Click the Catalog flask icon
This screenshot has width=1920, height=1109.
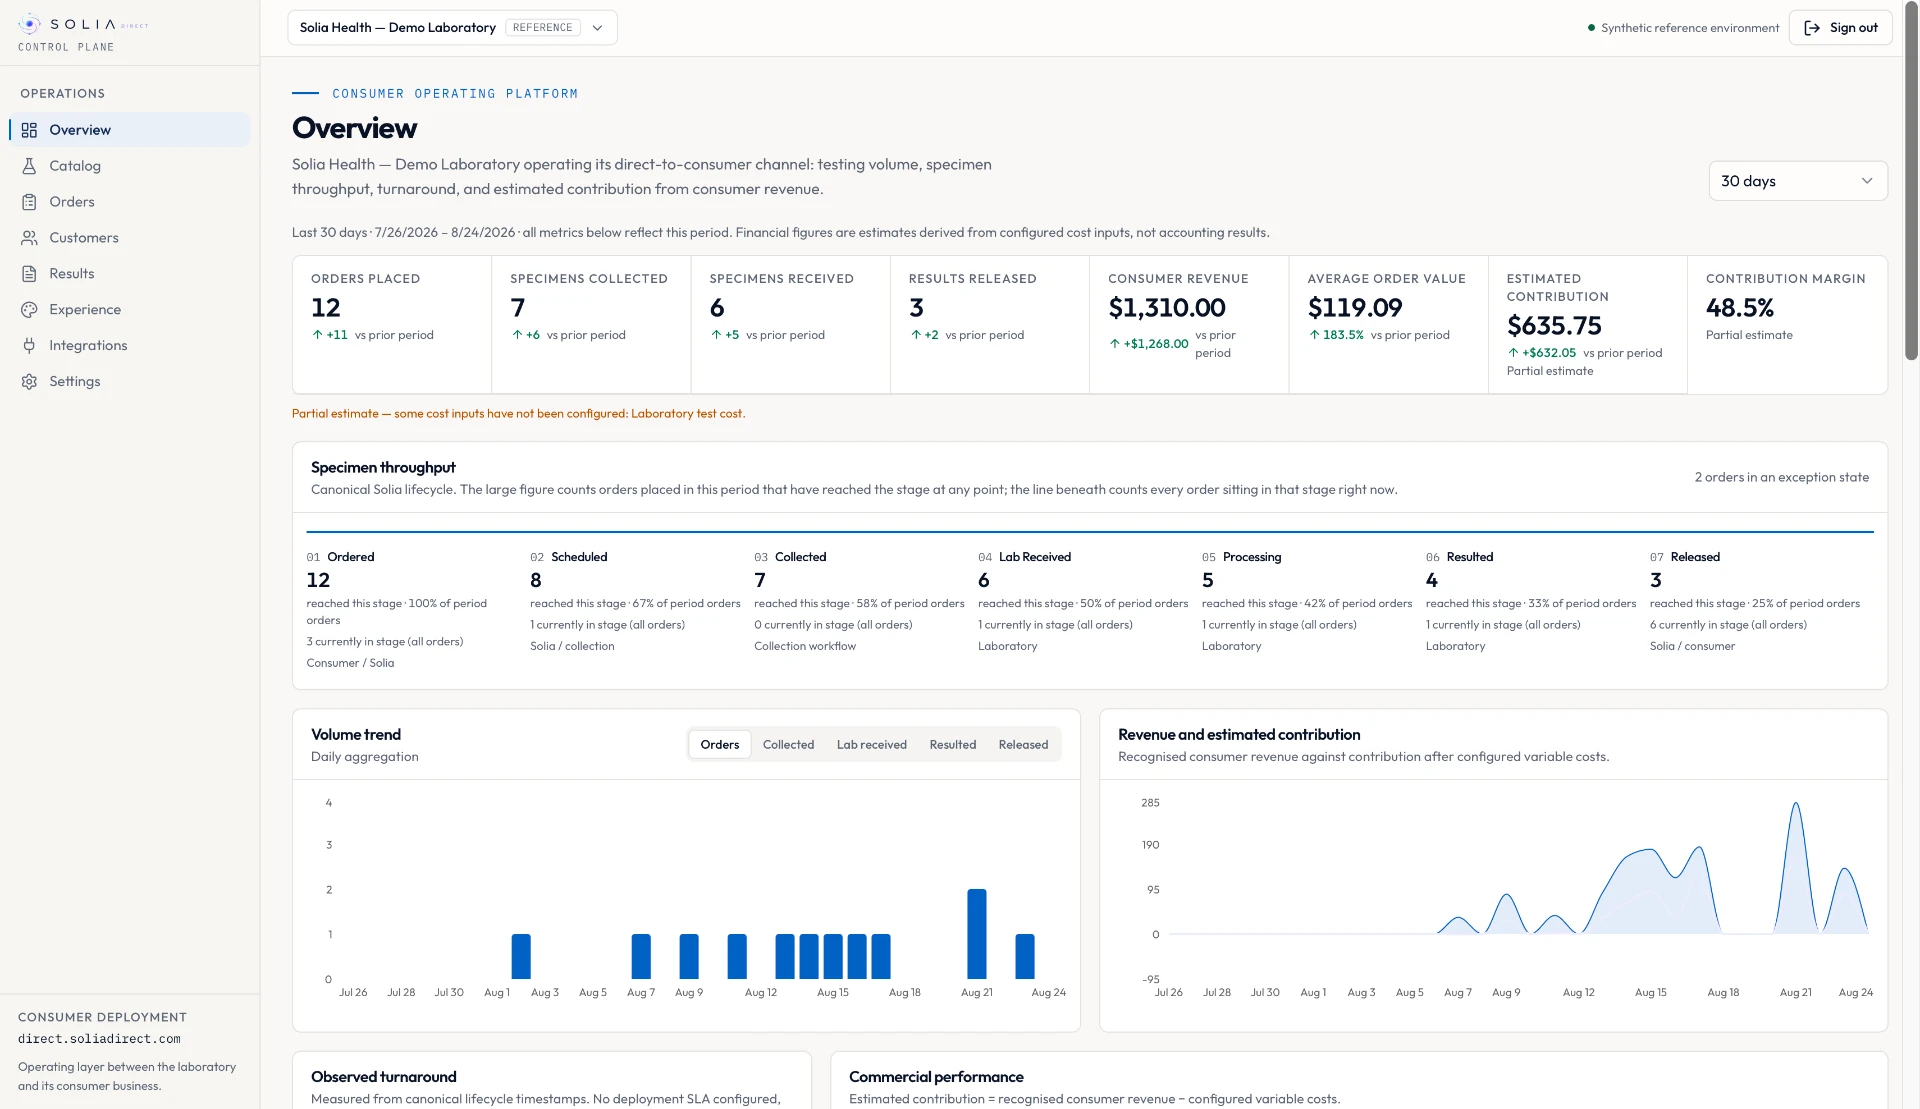pyautogui.click(x=29, y=166)
